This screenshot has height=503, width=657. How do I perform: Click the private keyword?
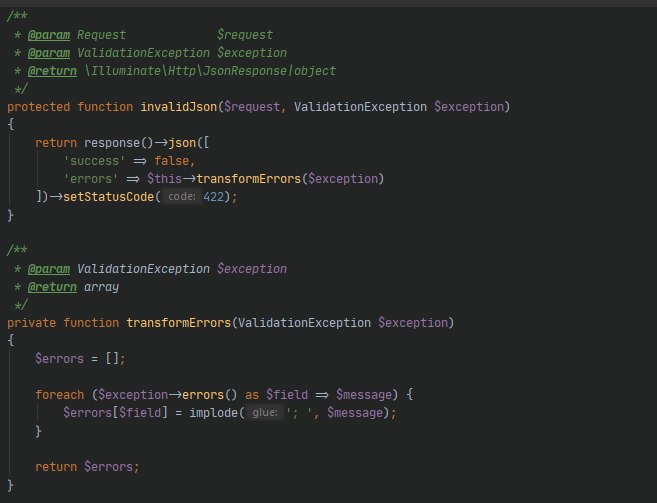coord(31,323)
